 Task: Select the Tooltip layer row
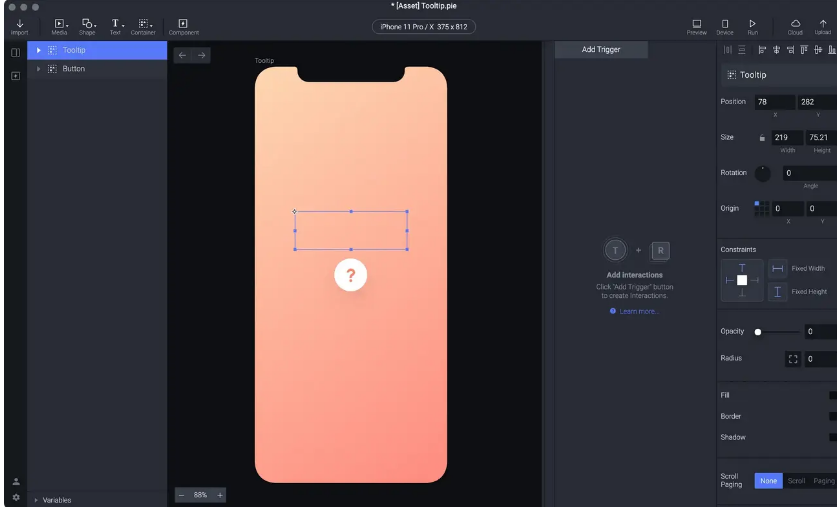(97, 50)
